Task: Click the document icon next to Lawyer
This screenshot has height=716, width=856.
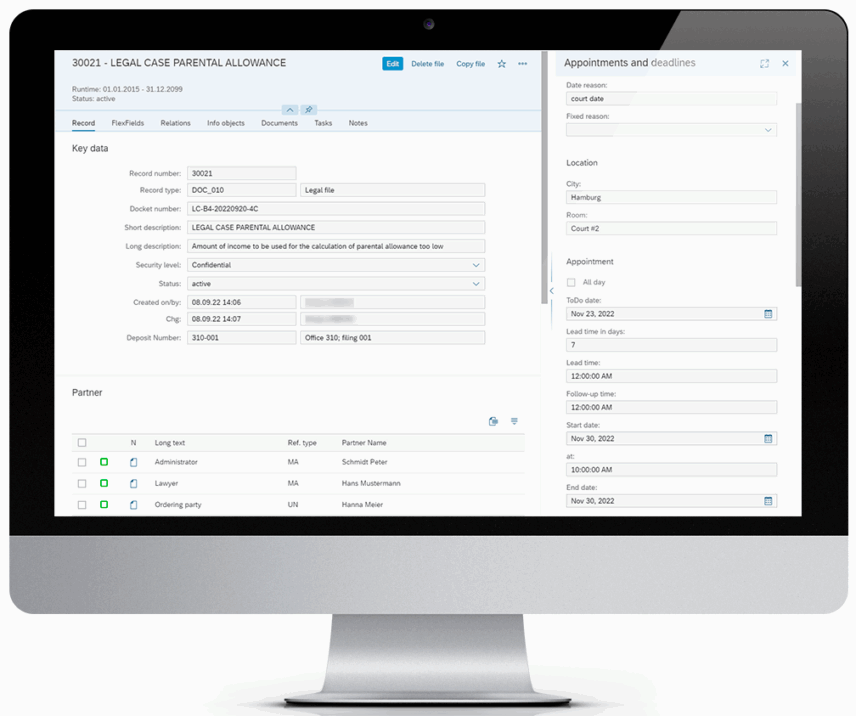Action: click(x=133, y=483)
